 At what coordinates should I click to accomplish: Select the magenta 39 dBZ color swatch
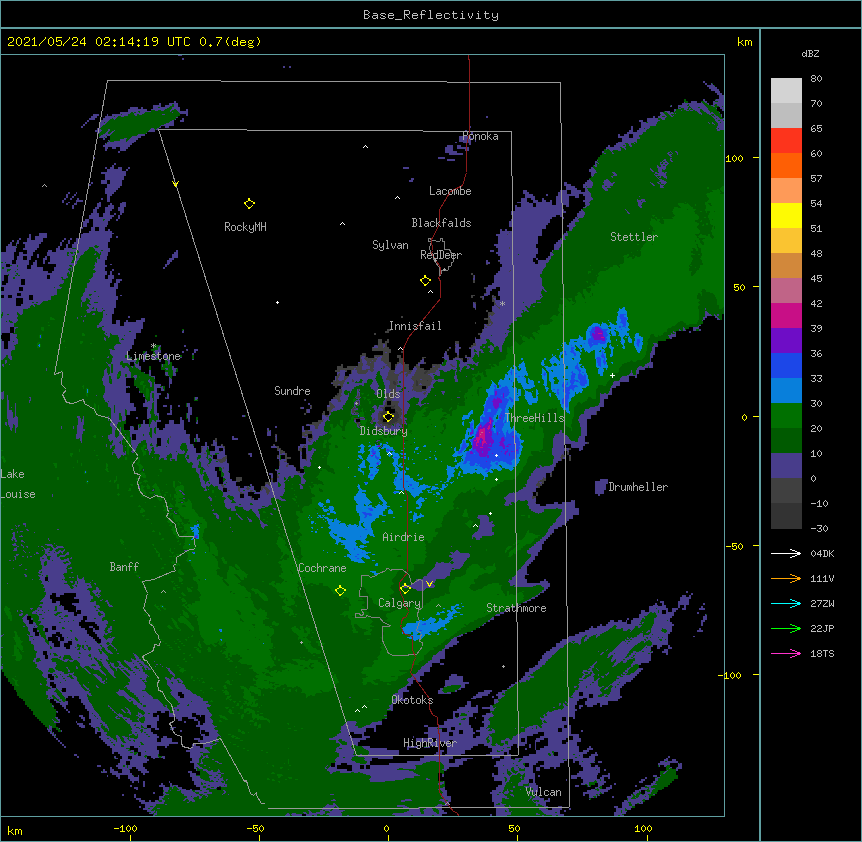pyautogui.click(x=786, y=315)
